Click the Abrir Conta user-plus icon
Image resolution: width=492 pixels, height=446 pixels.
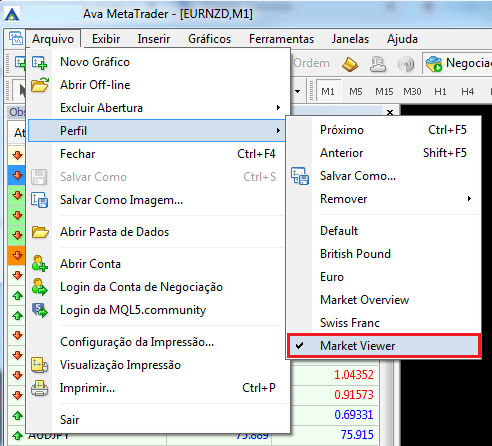(x=40, y=264)
